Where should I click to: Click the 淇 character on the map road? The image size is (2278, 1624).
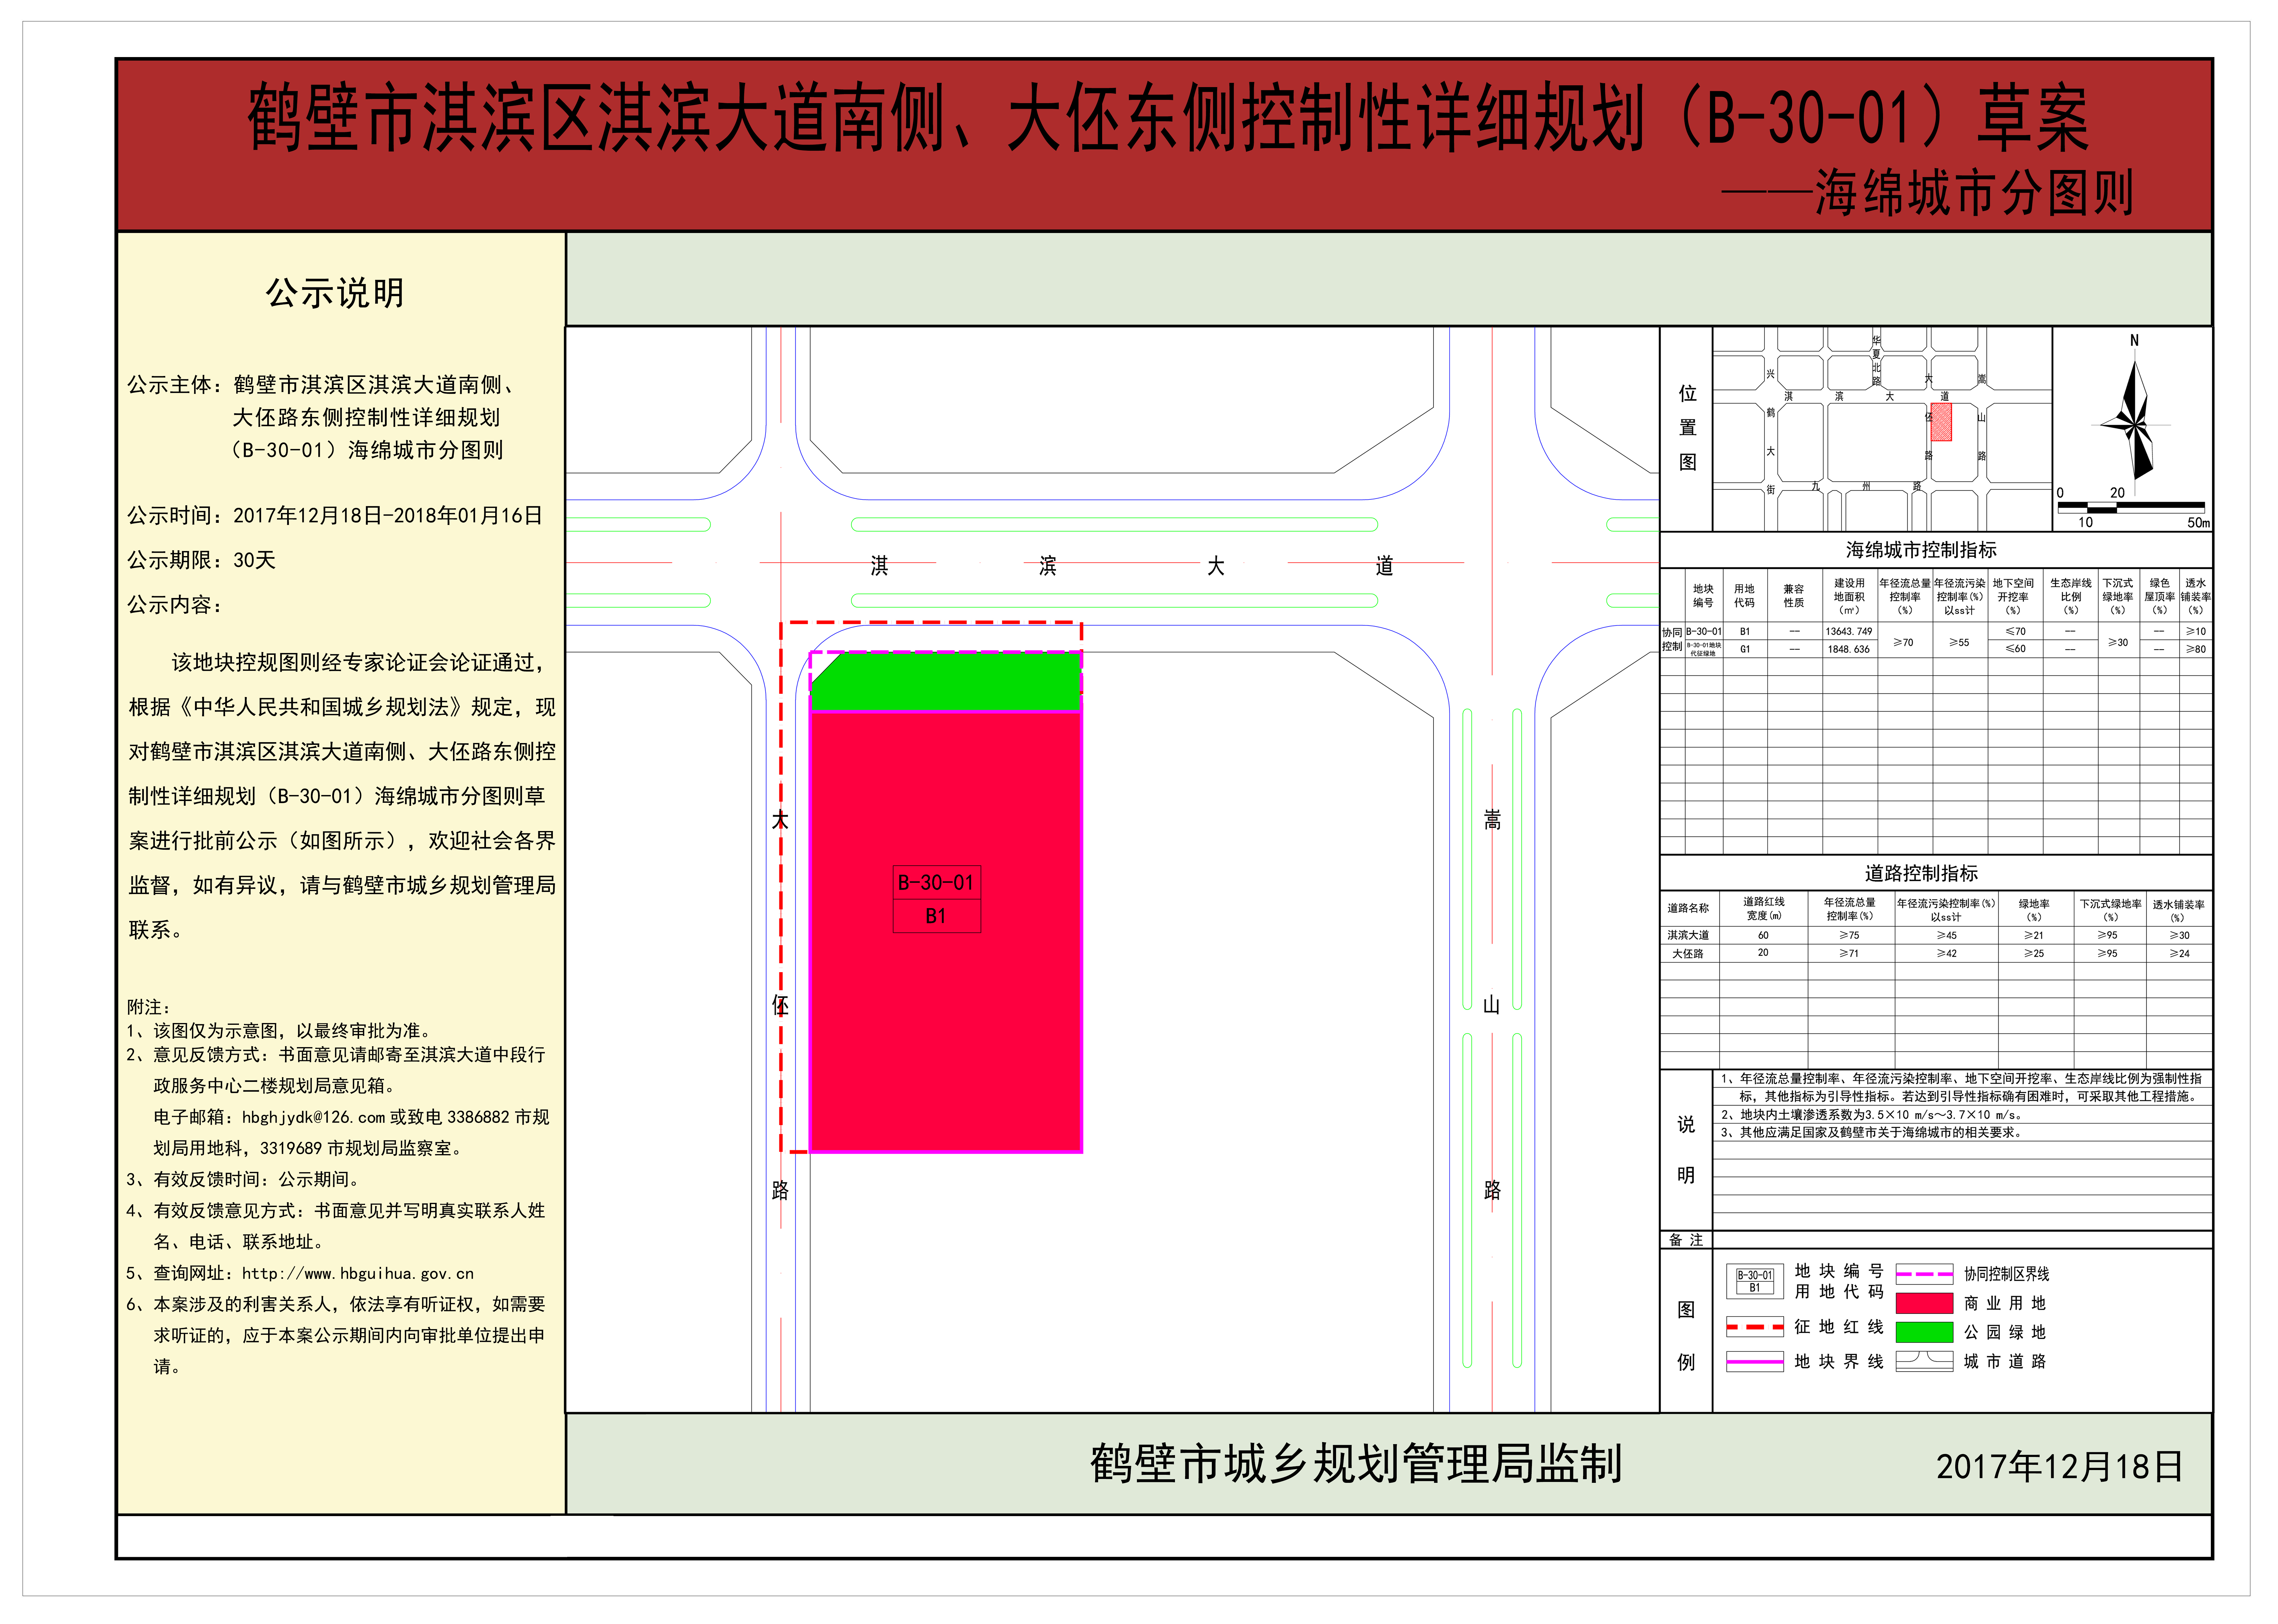(879, 566)
